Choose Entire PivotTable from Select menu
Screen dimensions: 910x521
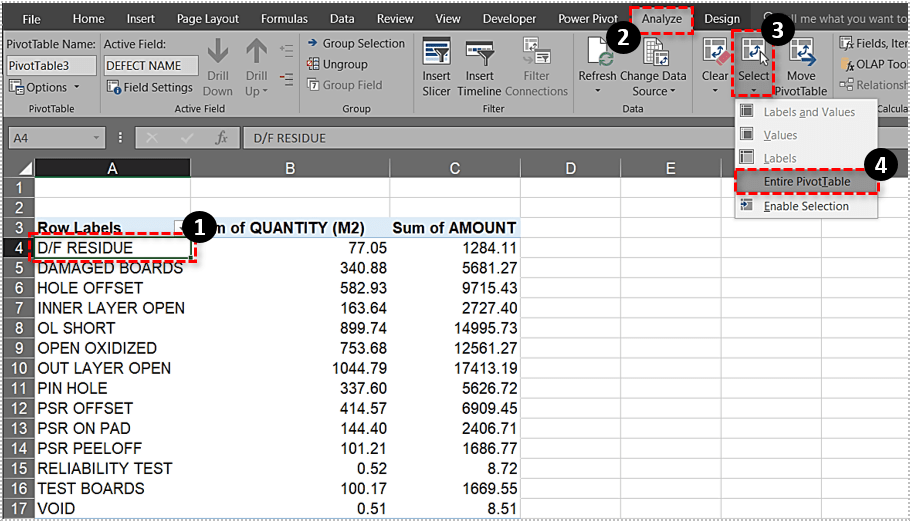[x=806, y=182]
